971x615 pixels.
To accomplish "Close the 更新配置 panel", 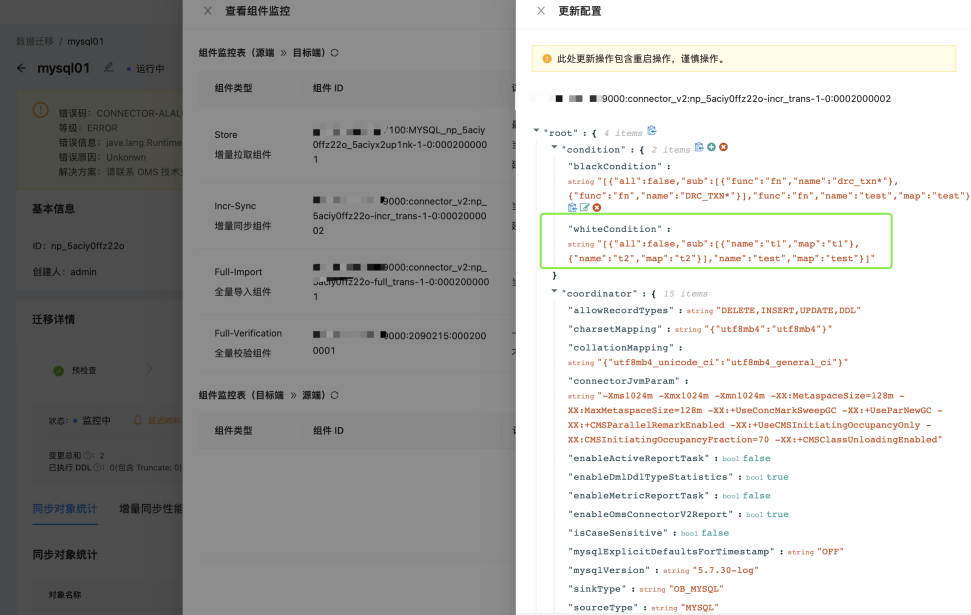I will click(x=541, y=11).
